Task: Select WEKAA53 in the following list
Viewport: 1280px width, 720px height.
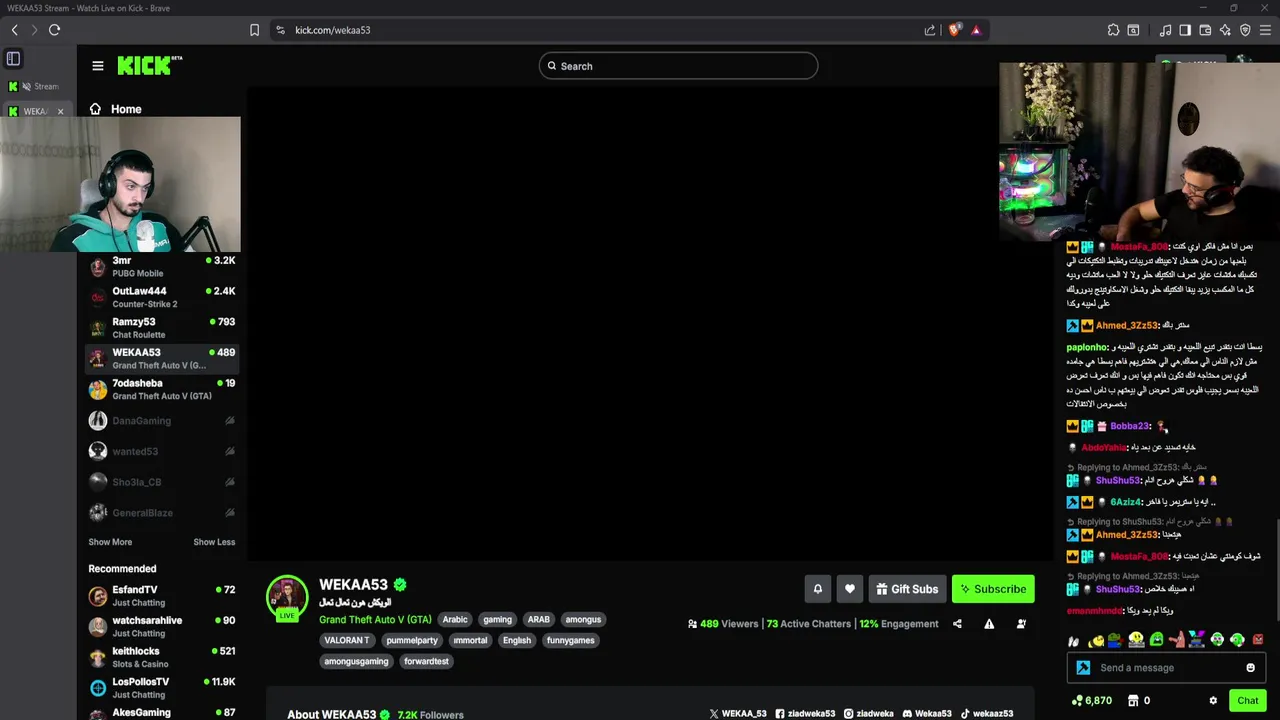Action: tap(163, 358)
